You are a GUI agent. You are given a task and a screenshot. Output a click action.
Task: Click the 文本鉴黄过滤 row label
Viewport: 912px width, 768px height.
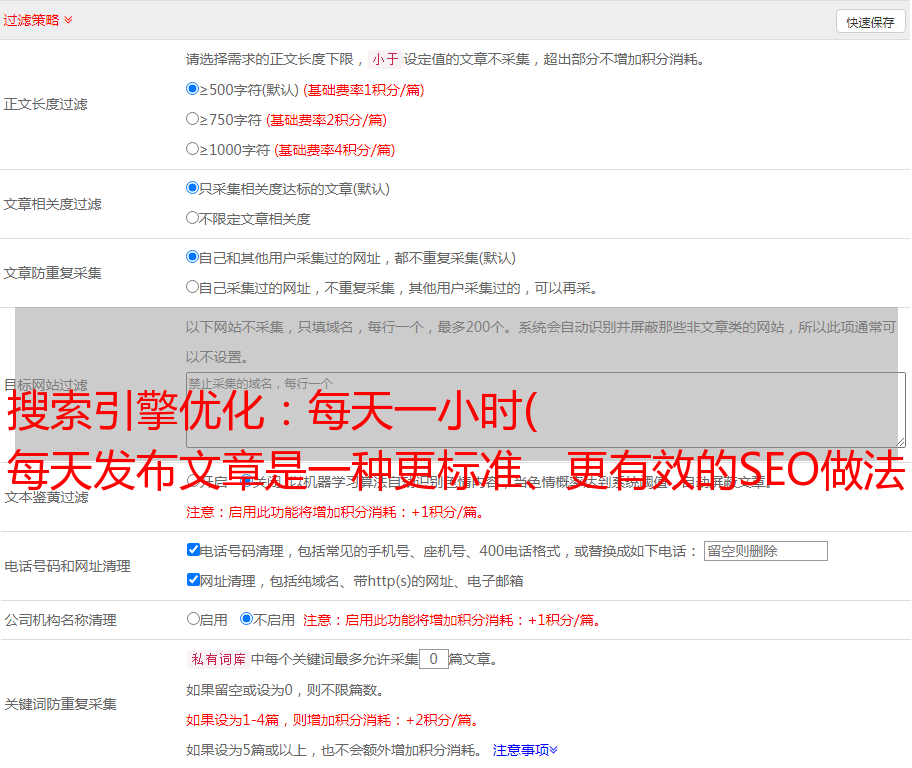pyautogui.click(x=47, y=497)
